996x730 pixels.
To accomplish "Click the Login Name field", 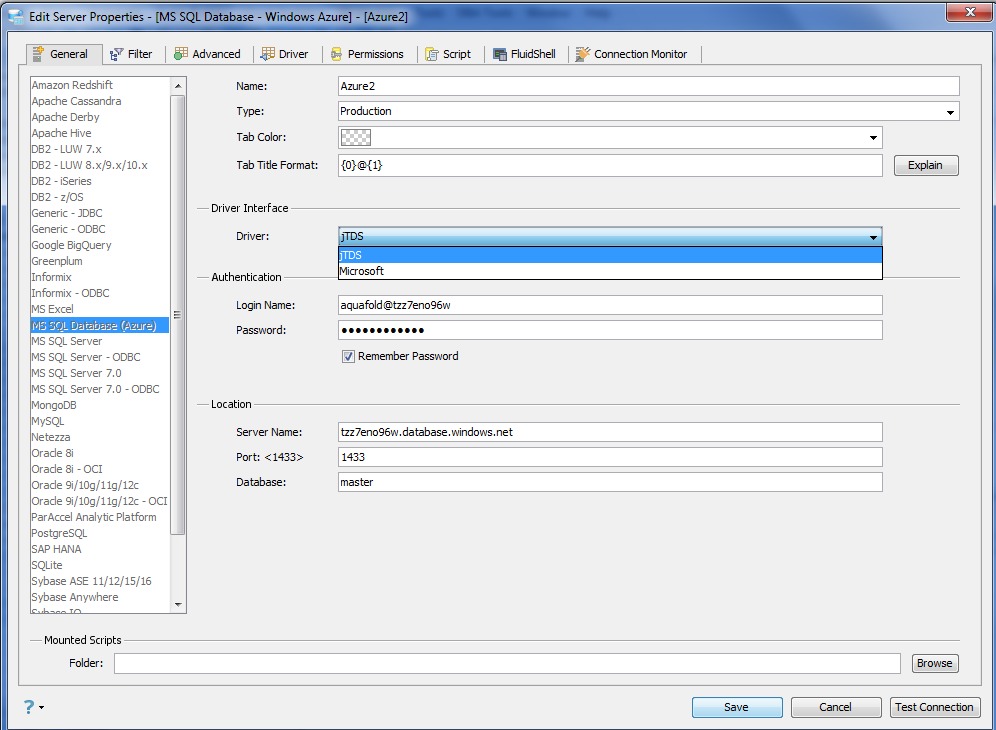I will pyautogui.click(x=610, y=305).
